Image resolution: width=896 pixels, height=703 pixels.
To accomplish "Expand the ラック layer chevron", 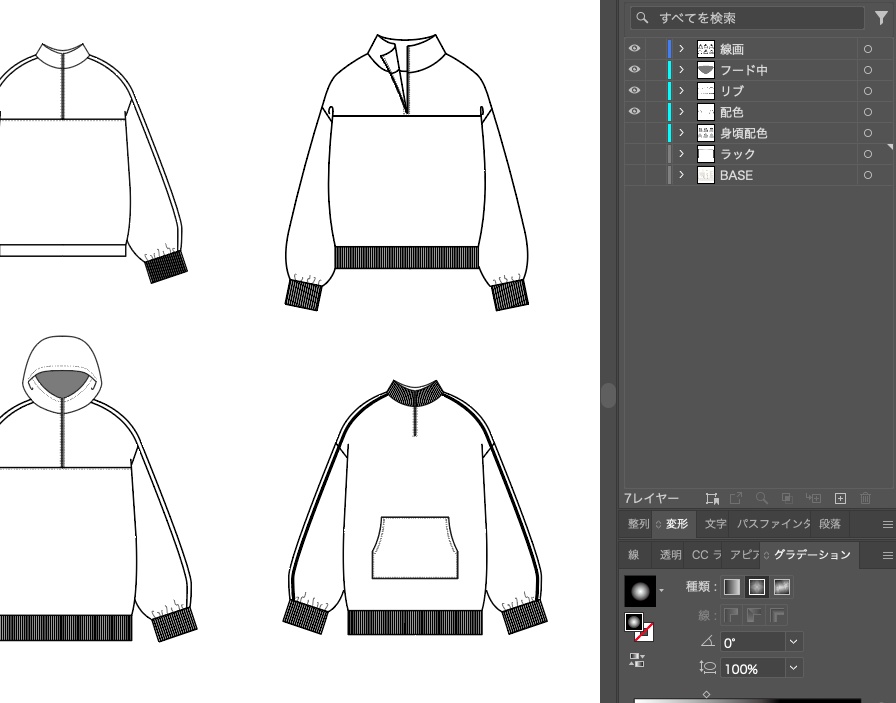I will 681,154.
